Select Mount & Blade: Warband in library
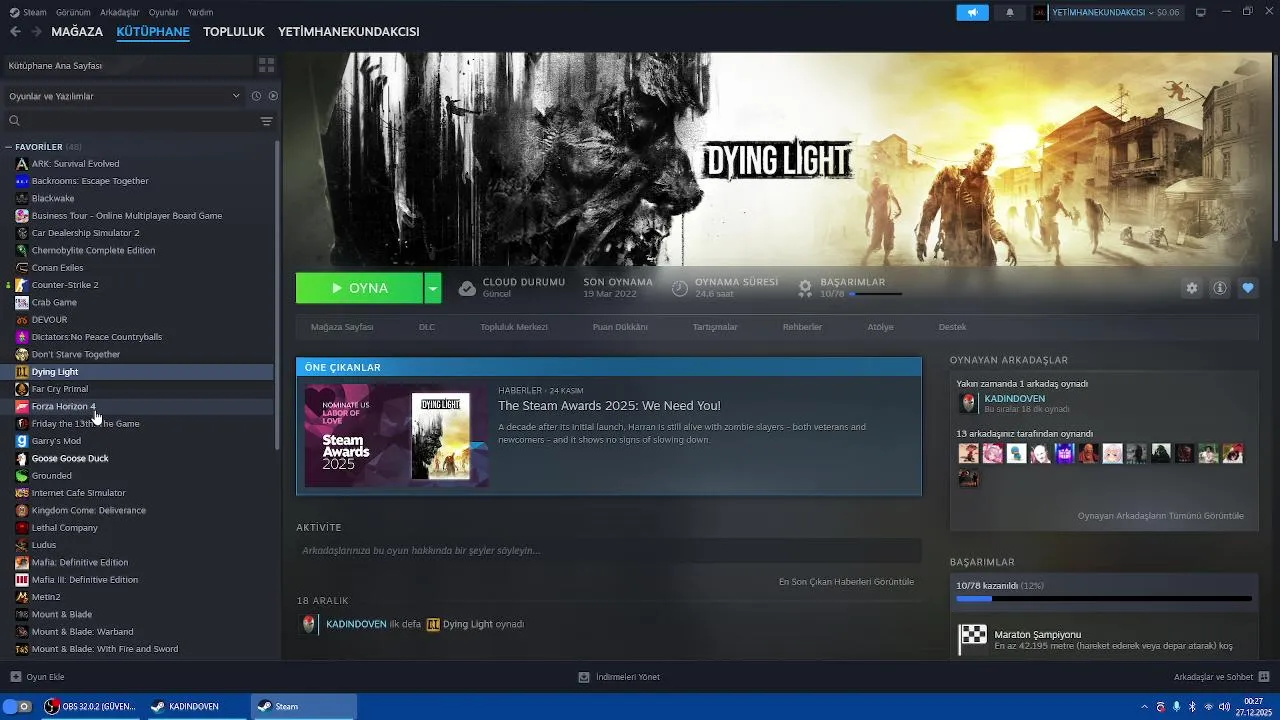This screenshot has height=720, width=1280. tap(137, 631)
